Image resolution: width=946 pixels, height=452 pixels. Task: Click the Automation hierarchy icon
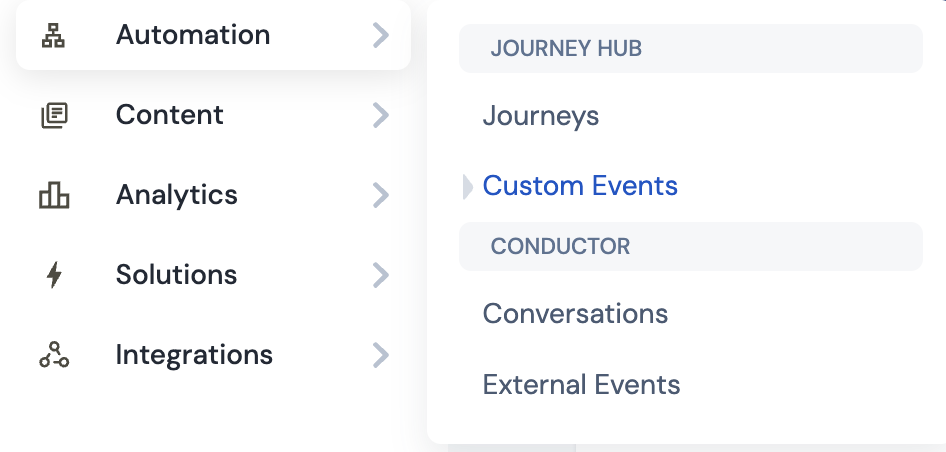click(x=53, y=35)
